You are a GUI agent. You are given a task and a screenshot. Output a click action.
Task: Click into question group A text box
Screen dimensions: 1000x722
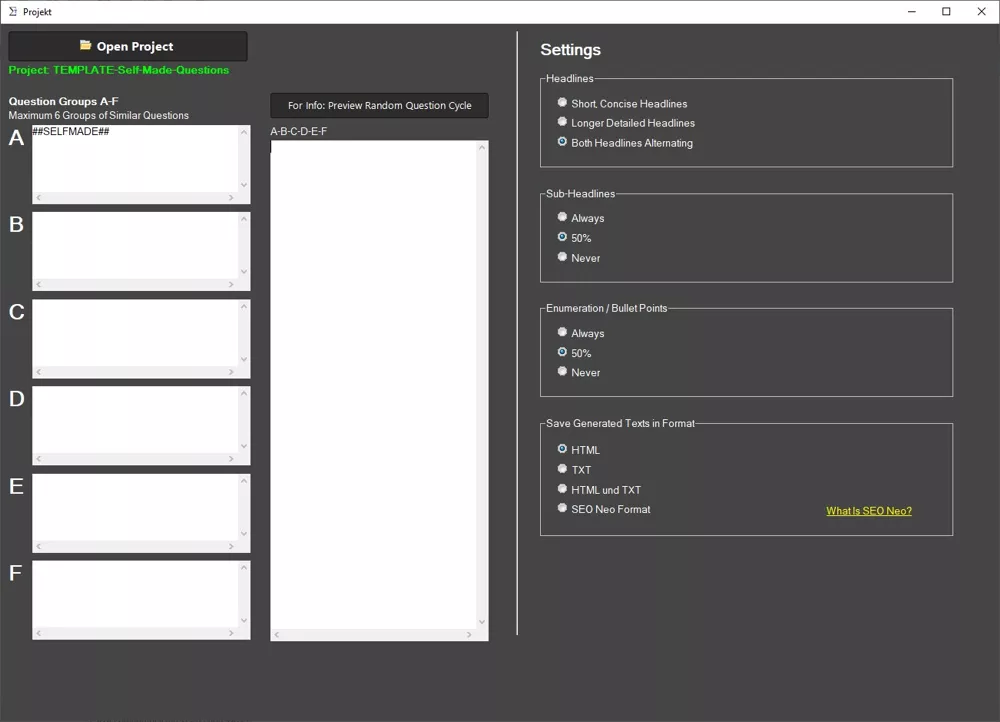click(135, 159)
